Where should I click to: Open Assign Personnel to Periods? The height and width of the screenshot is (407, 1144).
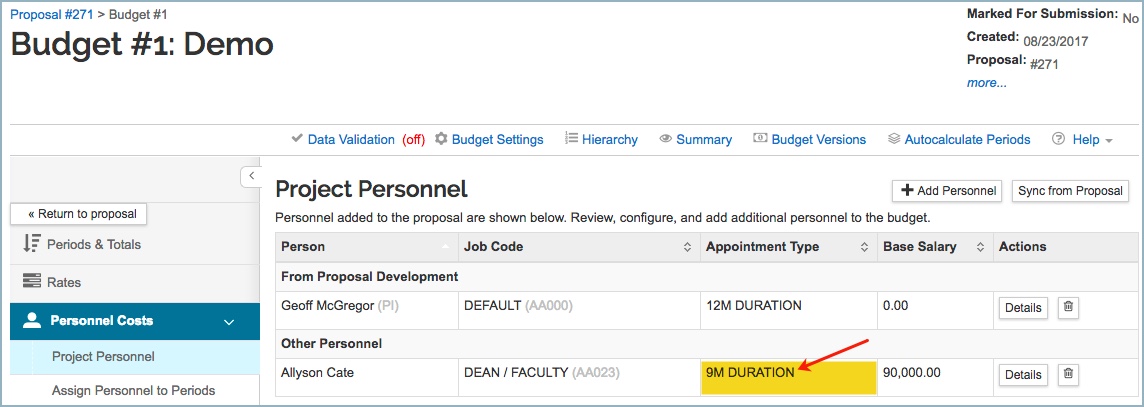pos(135,391)
